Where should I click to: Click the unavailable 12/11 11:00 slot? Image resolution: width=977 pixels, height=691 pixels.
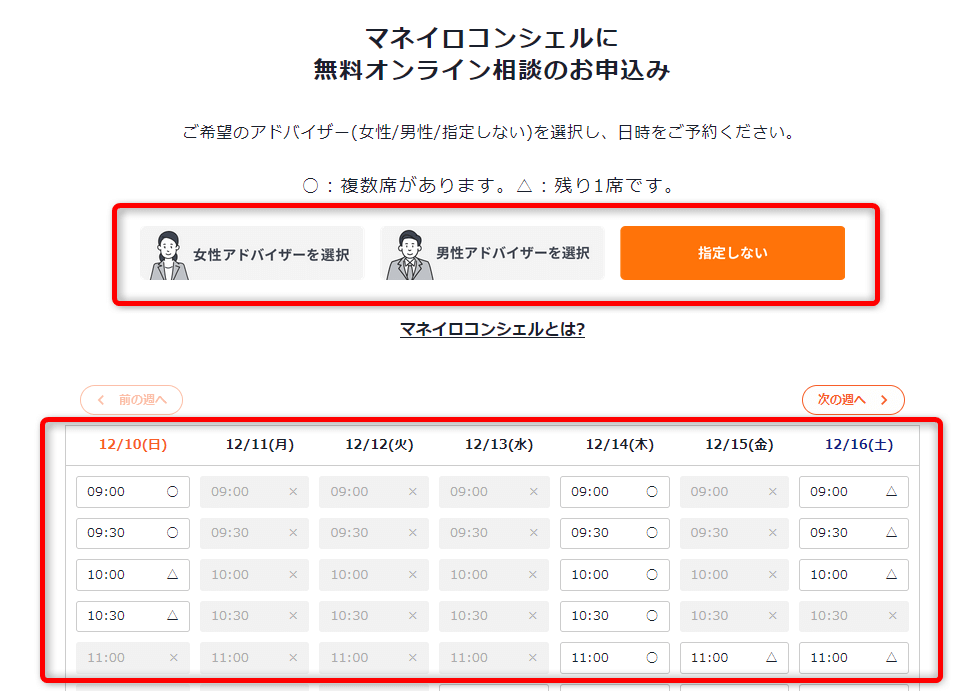pos(254,657)
